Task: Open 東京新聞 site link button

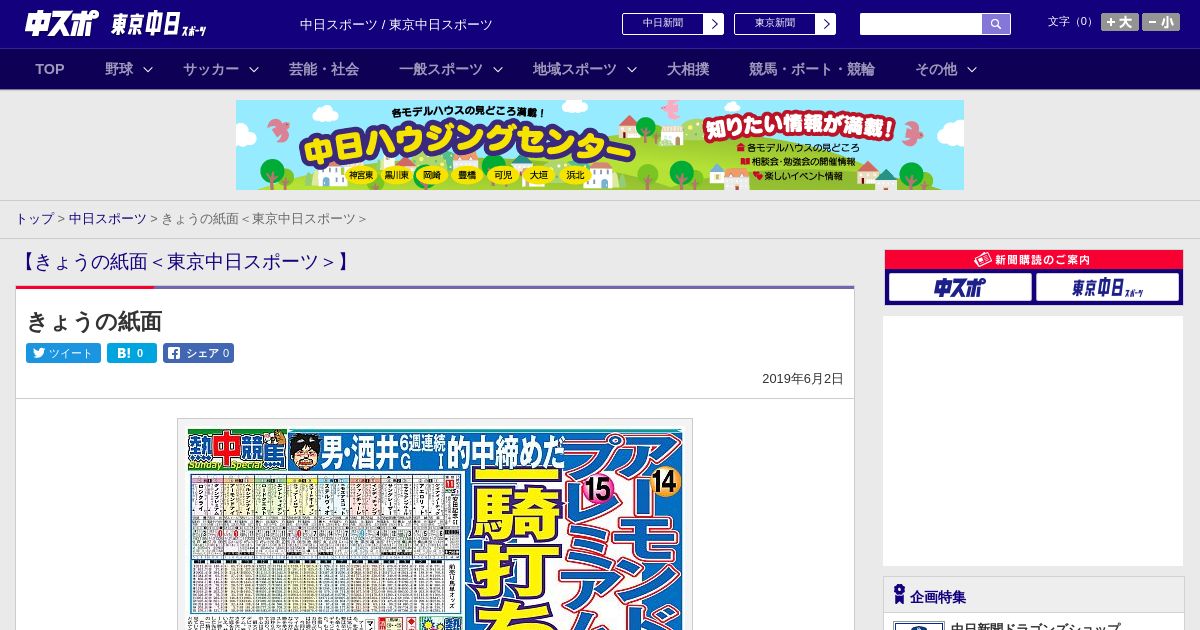Action: 775,24
